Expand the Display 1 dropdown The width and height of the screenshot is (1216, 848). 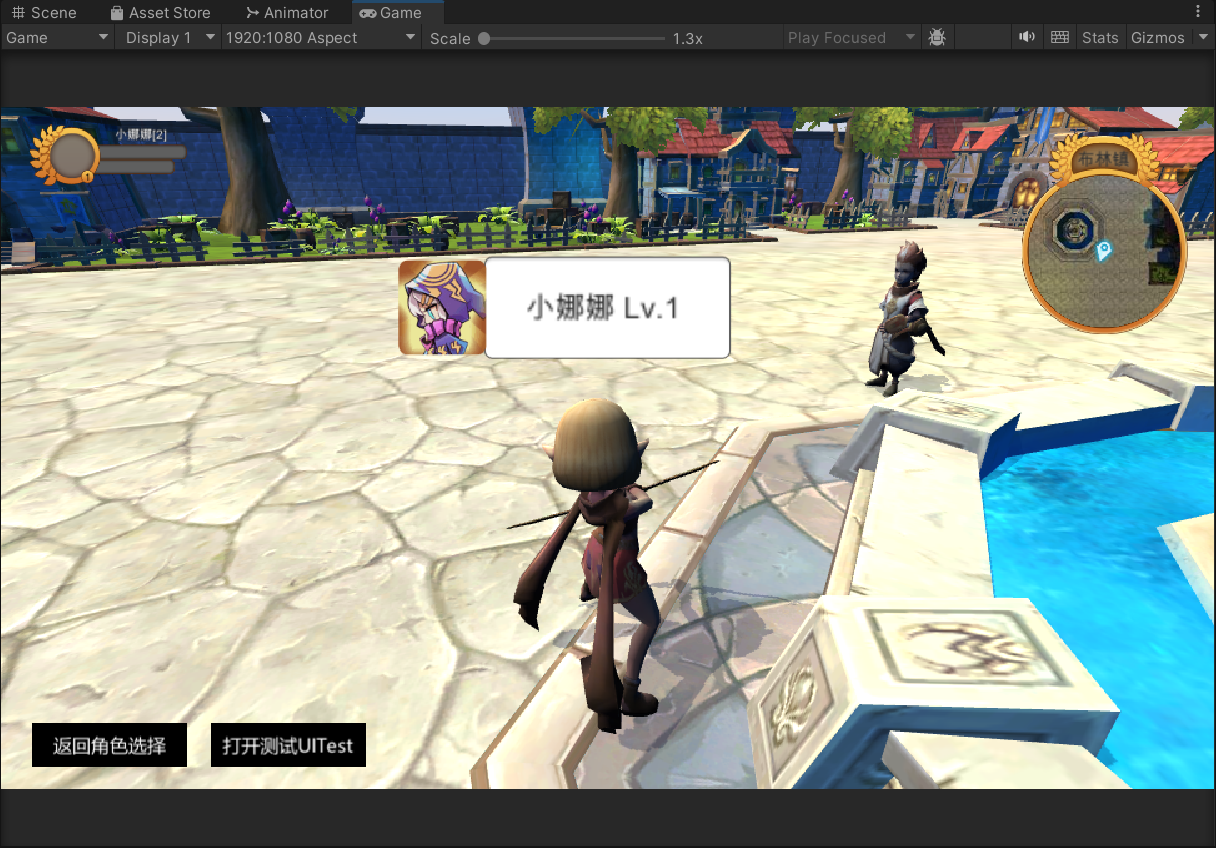coord(167,38)
